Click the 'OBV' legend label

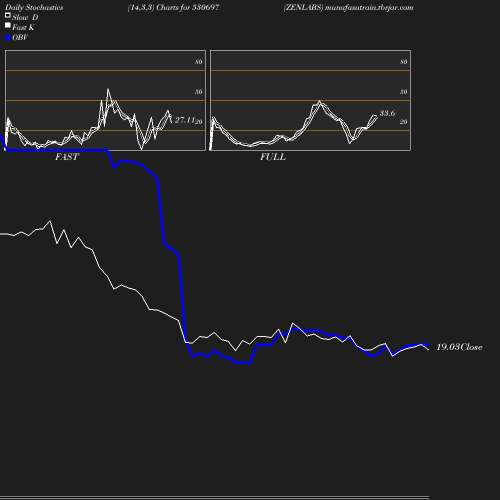[20, 37]
